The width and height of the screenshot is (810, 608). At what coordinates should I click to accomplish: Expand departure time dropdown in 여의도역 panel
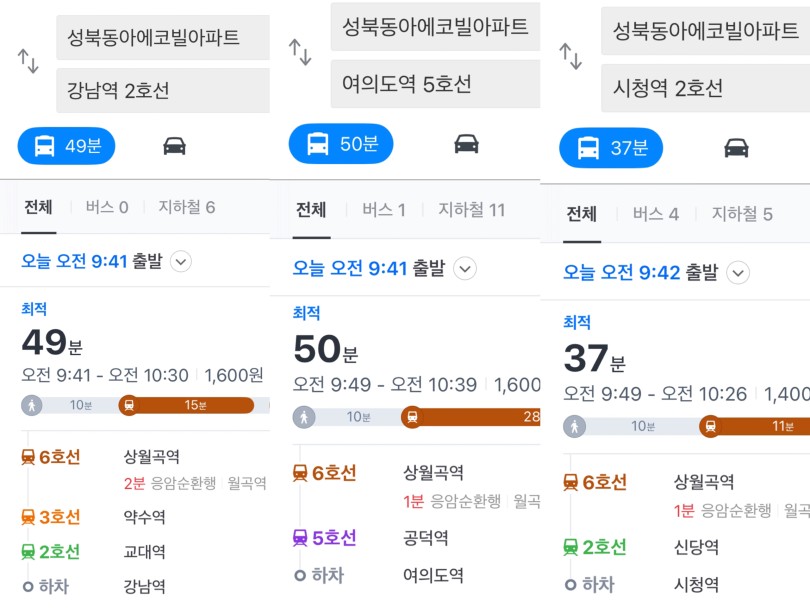tap(465, 269)
